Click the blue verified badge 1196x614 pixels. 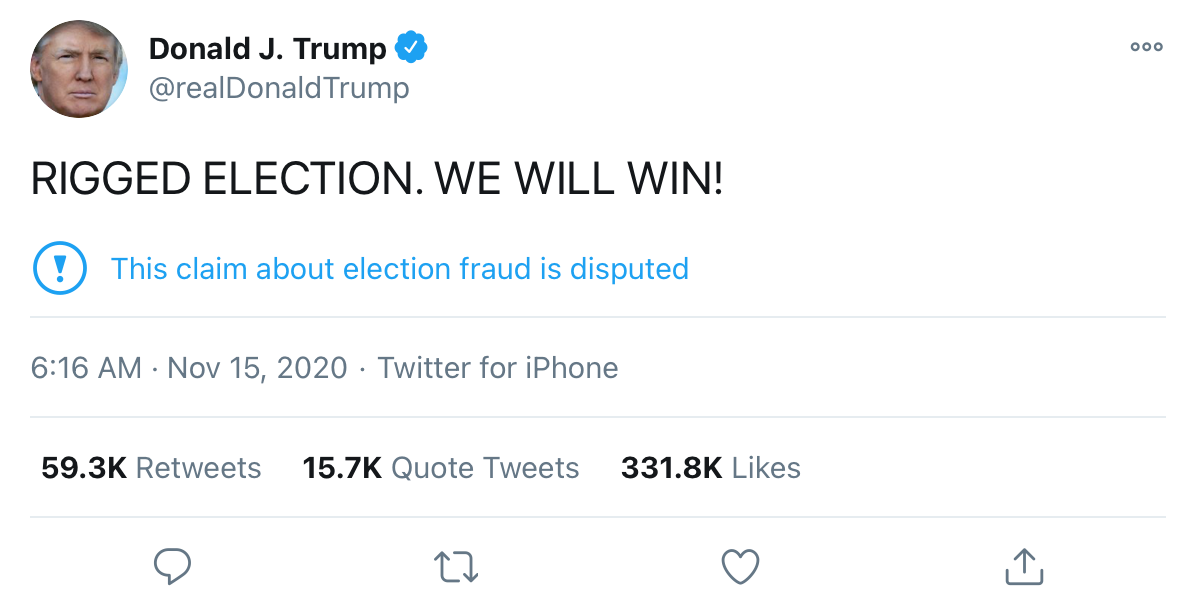[x=412, y=47]
